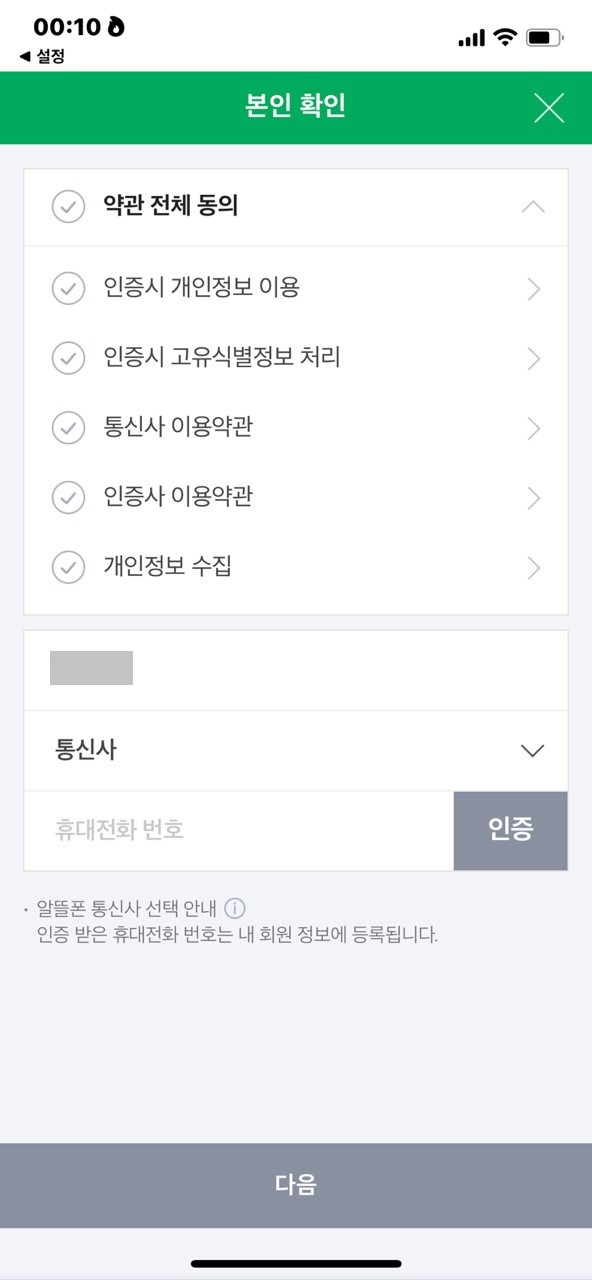Check the 인증시 개인정보 이용 checkbox
This screenshot has height=1280, width=592.
(x=68, y=288)
